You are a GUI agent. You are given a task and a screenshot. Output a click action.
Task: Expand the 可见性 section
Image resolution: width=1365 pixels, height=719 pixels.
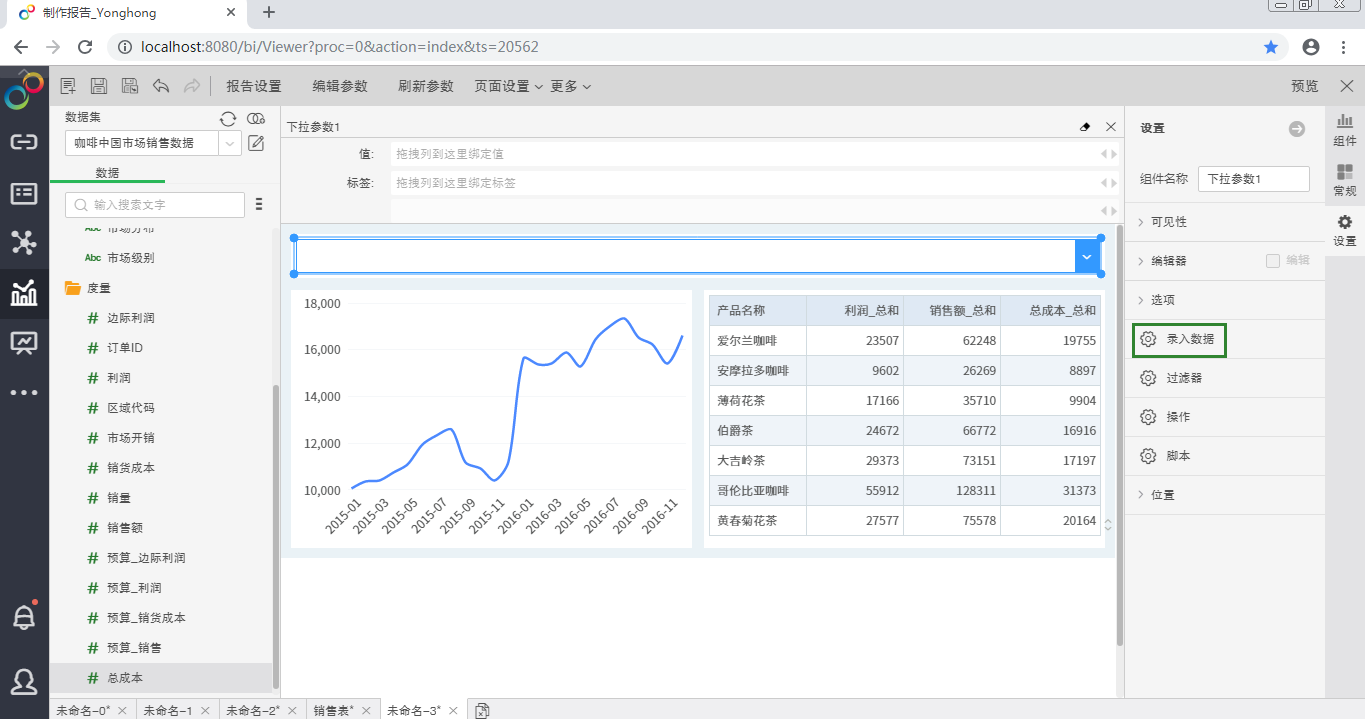point(1168,222)
